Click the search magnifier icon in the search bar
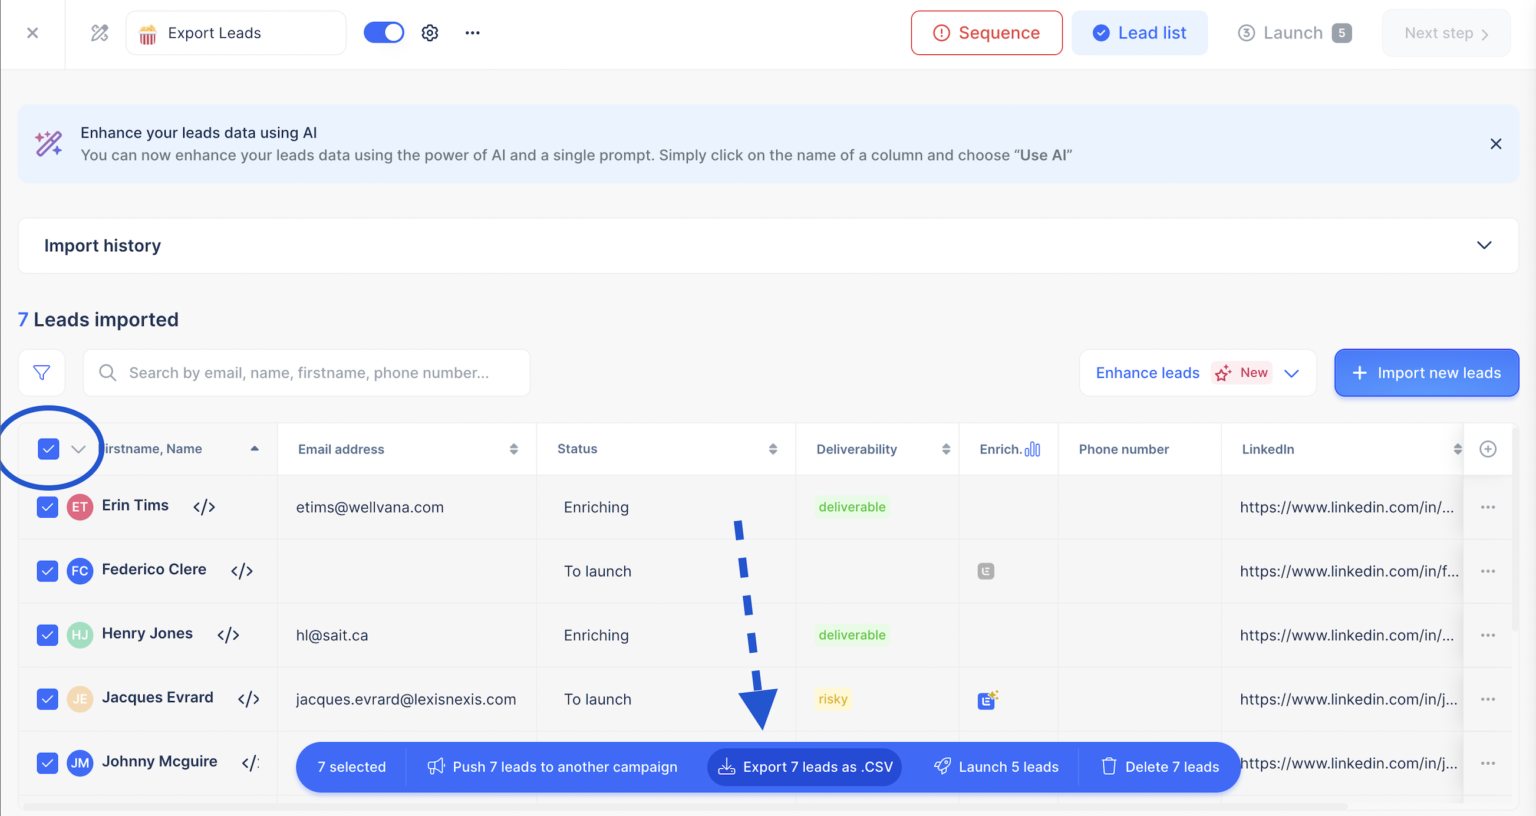1536x816 pixels. pyautogui.click(x=107, y=372)
